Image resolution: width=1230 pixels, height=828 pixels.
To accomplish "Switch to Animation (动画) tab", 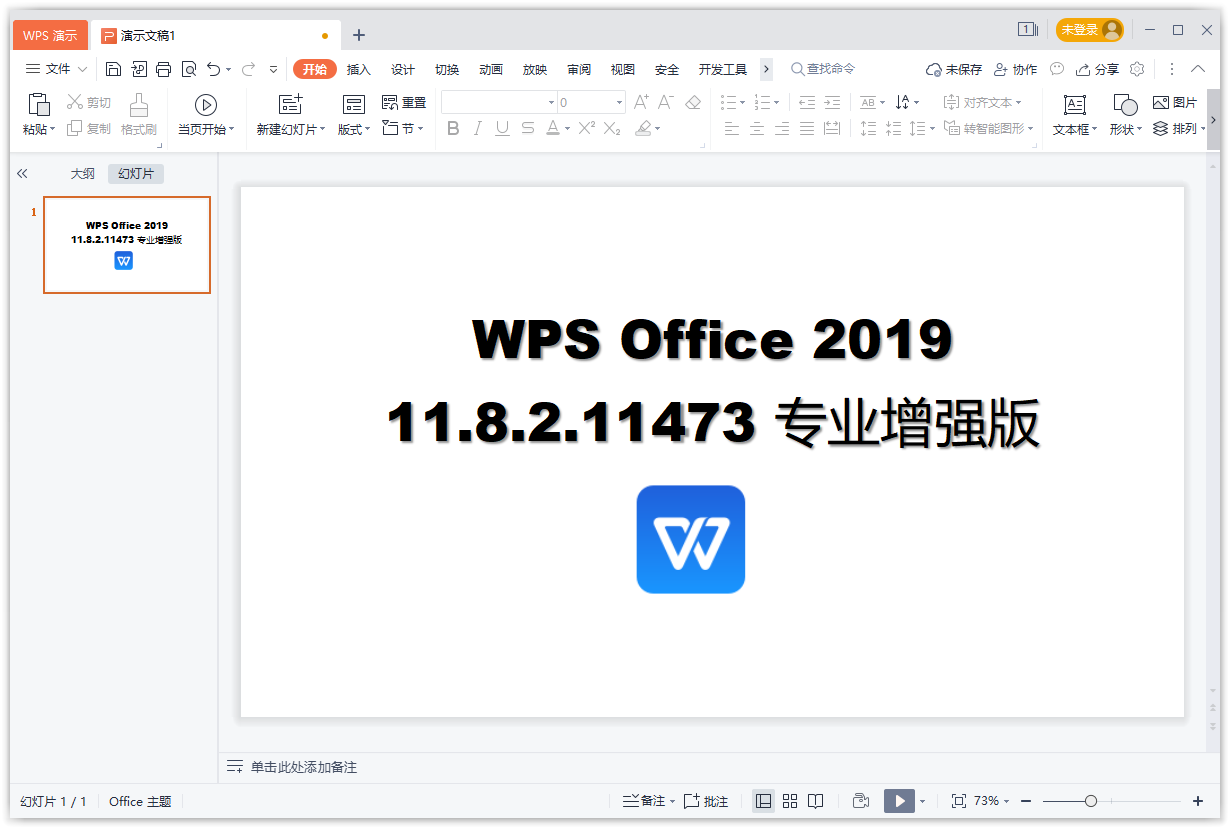I will tap(491, 69).
